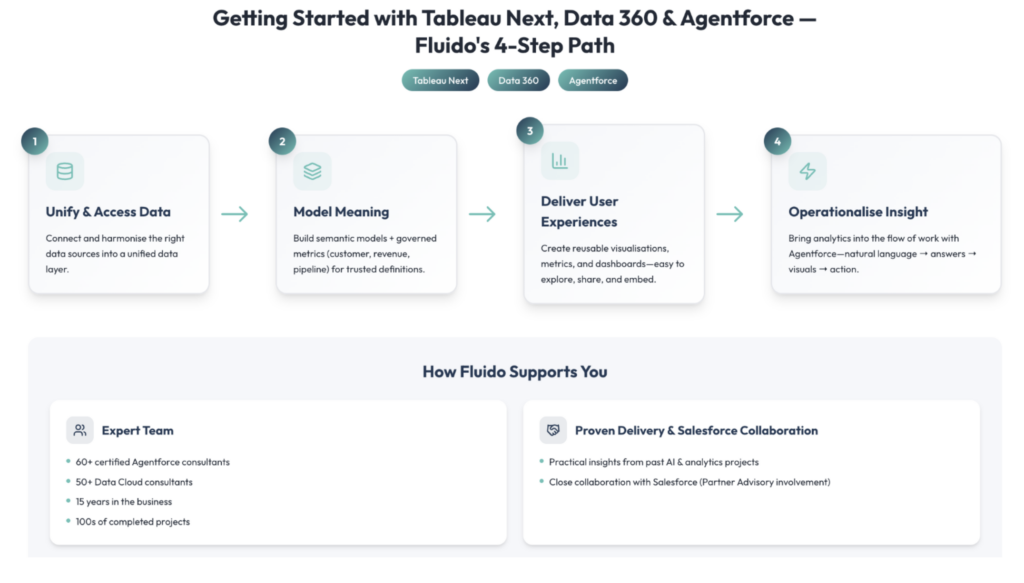Click the arrow between steps 1 and 2

[235, 214]
